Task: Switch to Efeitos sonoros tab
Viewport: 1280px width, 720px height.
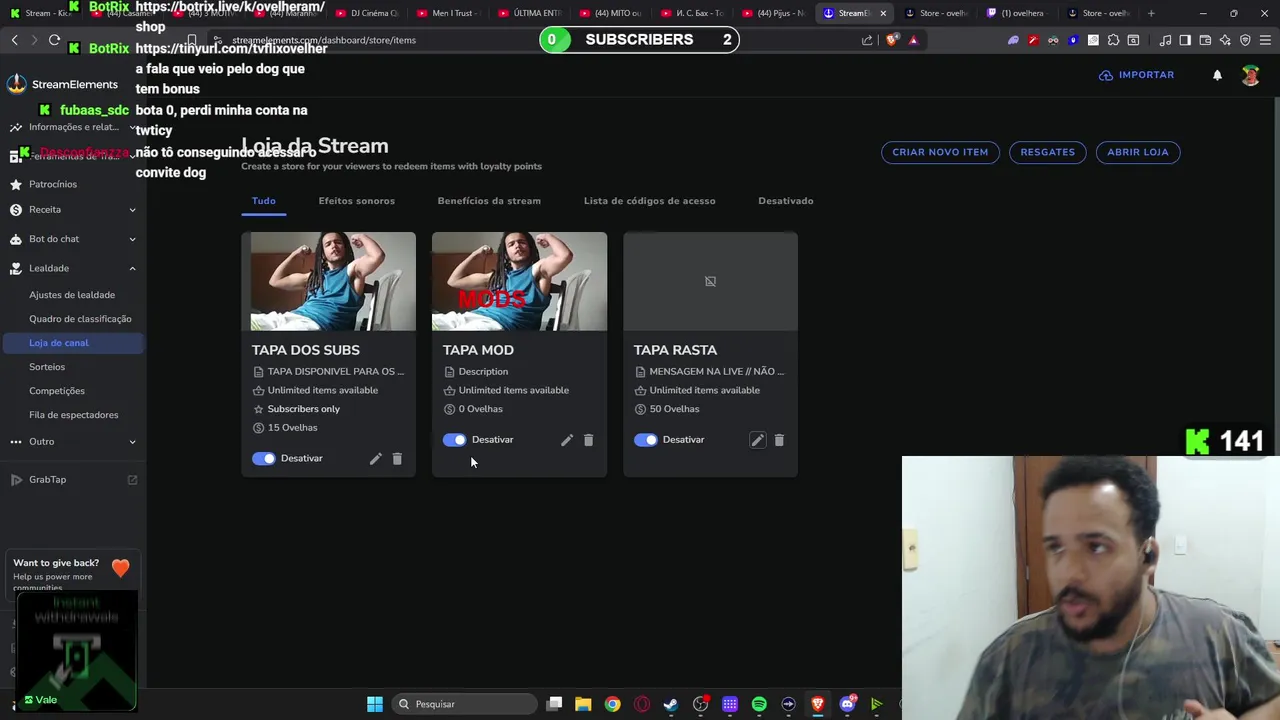Action: tap(357, 201)
